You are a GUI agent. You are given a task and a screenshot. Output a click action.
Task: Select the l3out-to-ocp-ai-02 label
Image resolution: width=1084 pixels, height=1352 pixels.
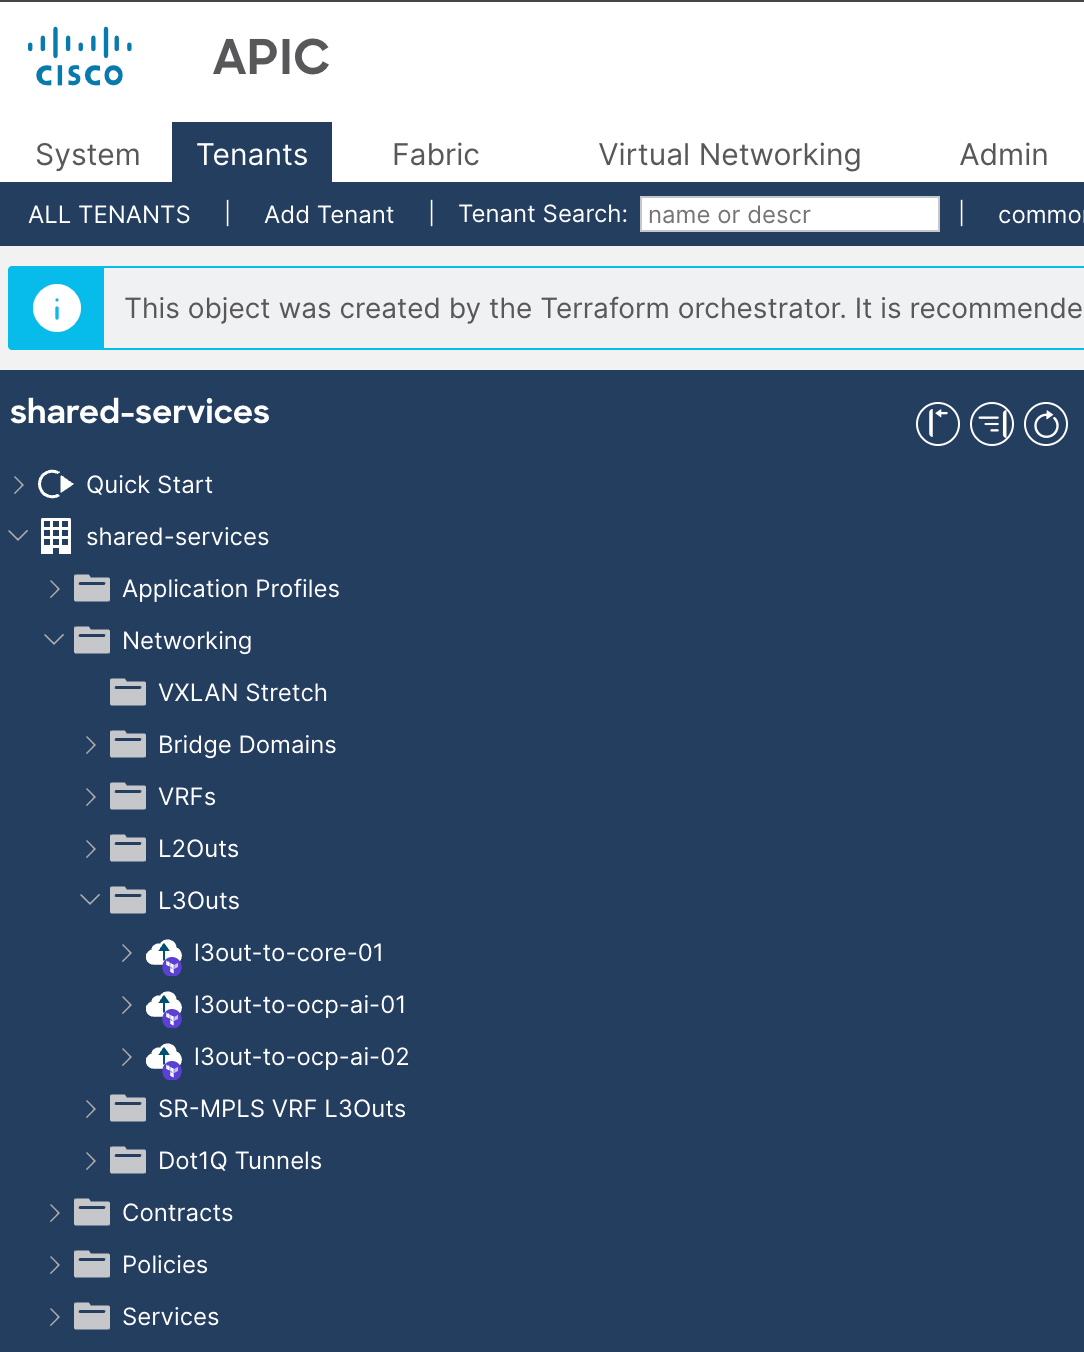click(302, 1057)
